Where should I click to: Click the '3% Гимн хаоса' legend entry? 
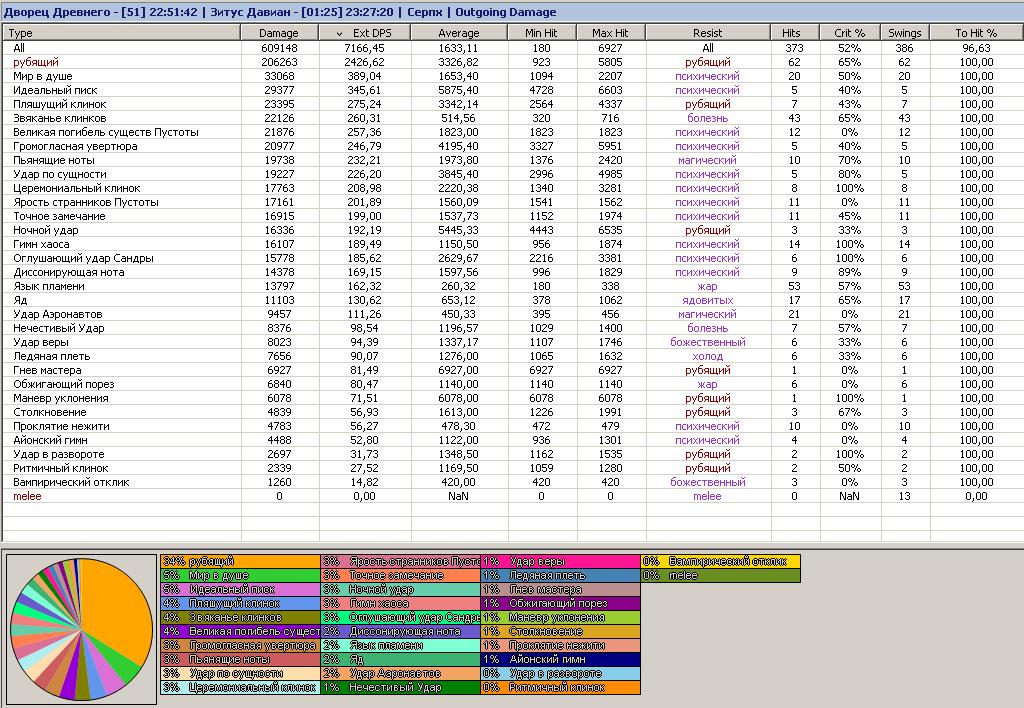tap(400, 603)
